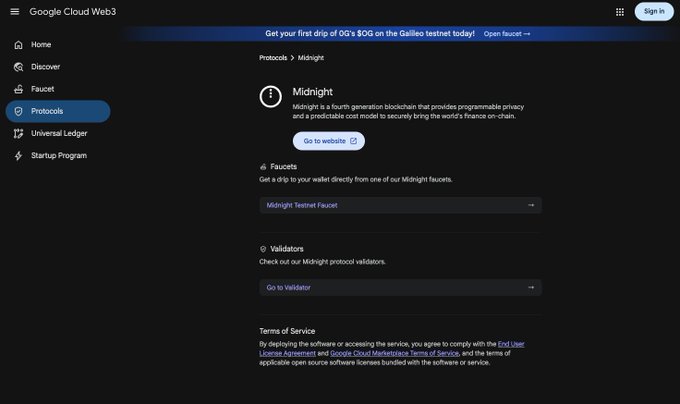The width and height of the screenshot is (680, 404).
Task: Click the Galileo testnet banner message
Action: [x=370, y=33]
